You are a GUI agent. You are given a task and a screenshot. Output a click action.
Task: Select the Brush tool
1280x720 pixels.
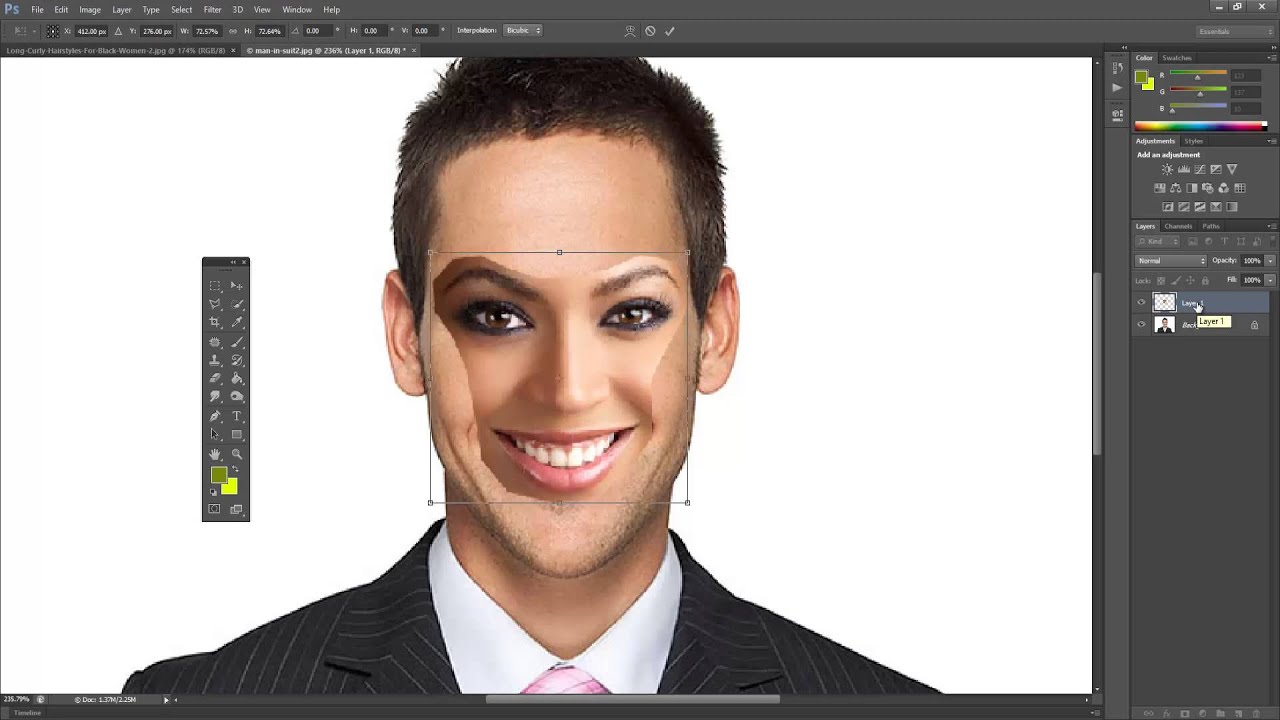tap(237, 342)
